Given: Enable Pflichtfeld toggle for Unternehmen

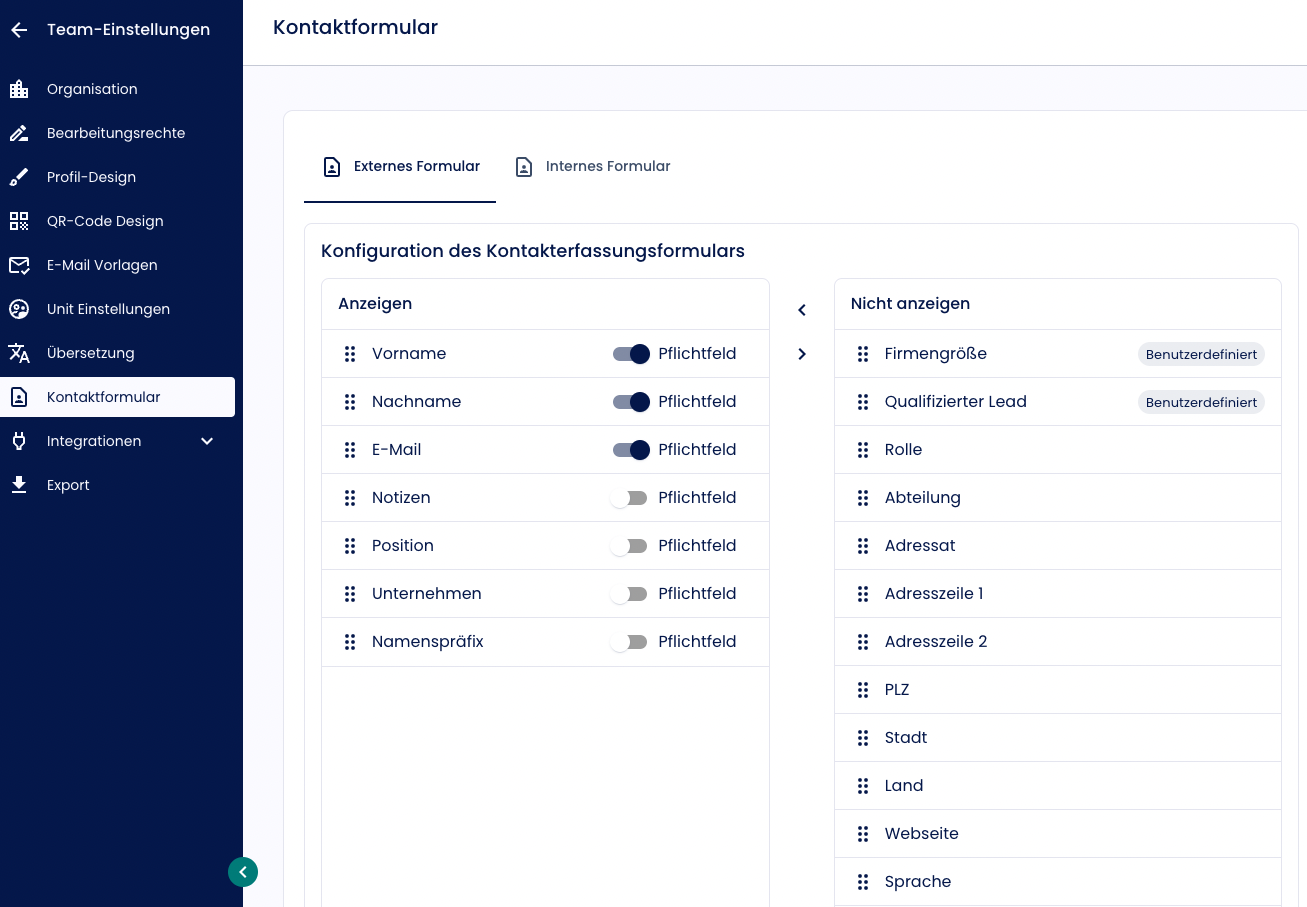Looking at the screenshot, I should [x=629, y=594].
